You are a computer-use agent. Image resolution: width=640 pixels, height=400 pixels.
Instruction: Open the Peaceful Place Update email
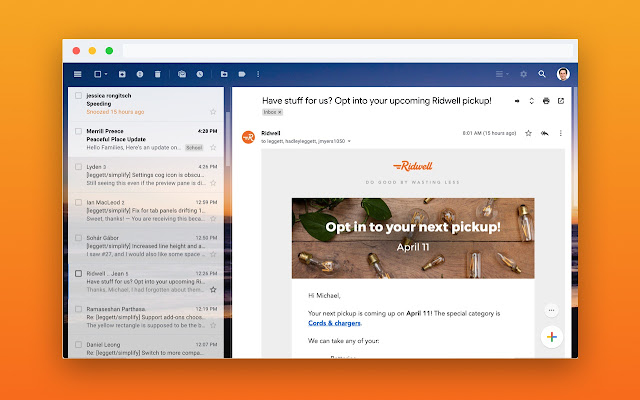click(x=147, y=139)
